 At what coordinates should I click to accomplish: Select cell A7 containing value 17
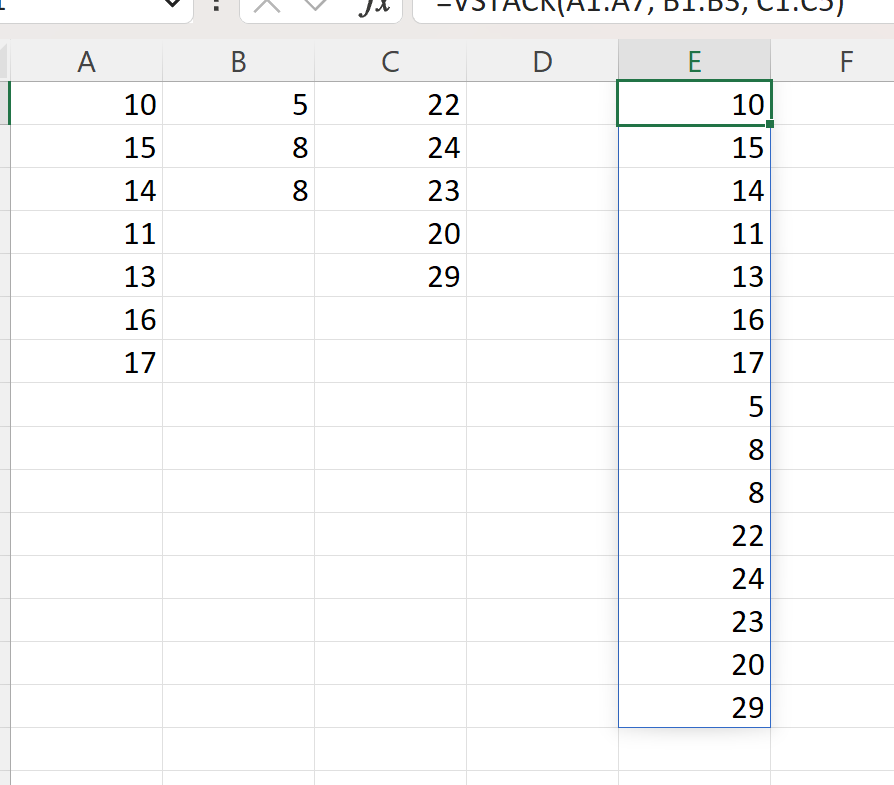click(86, 362)
